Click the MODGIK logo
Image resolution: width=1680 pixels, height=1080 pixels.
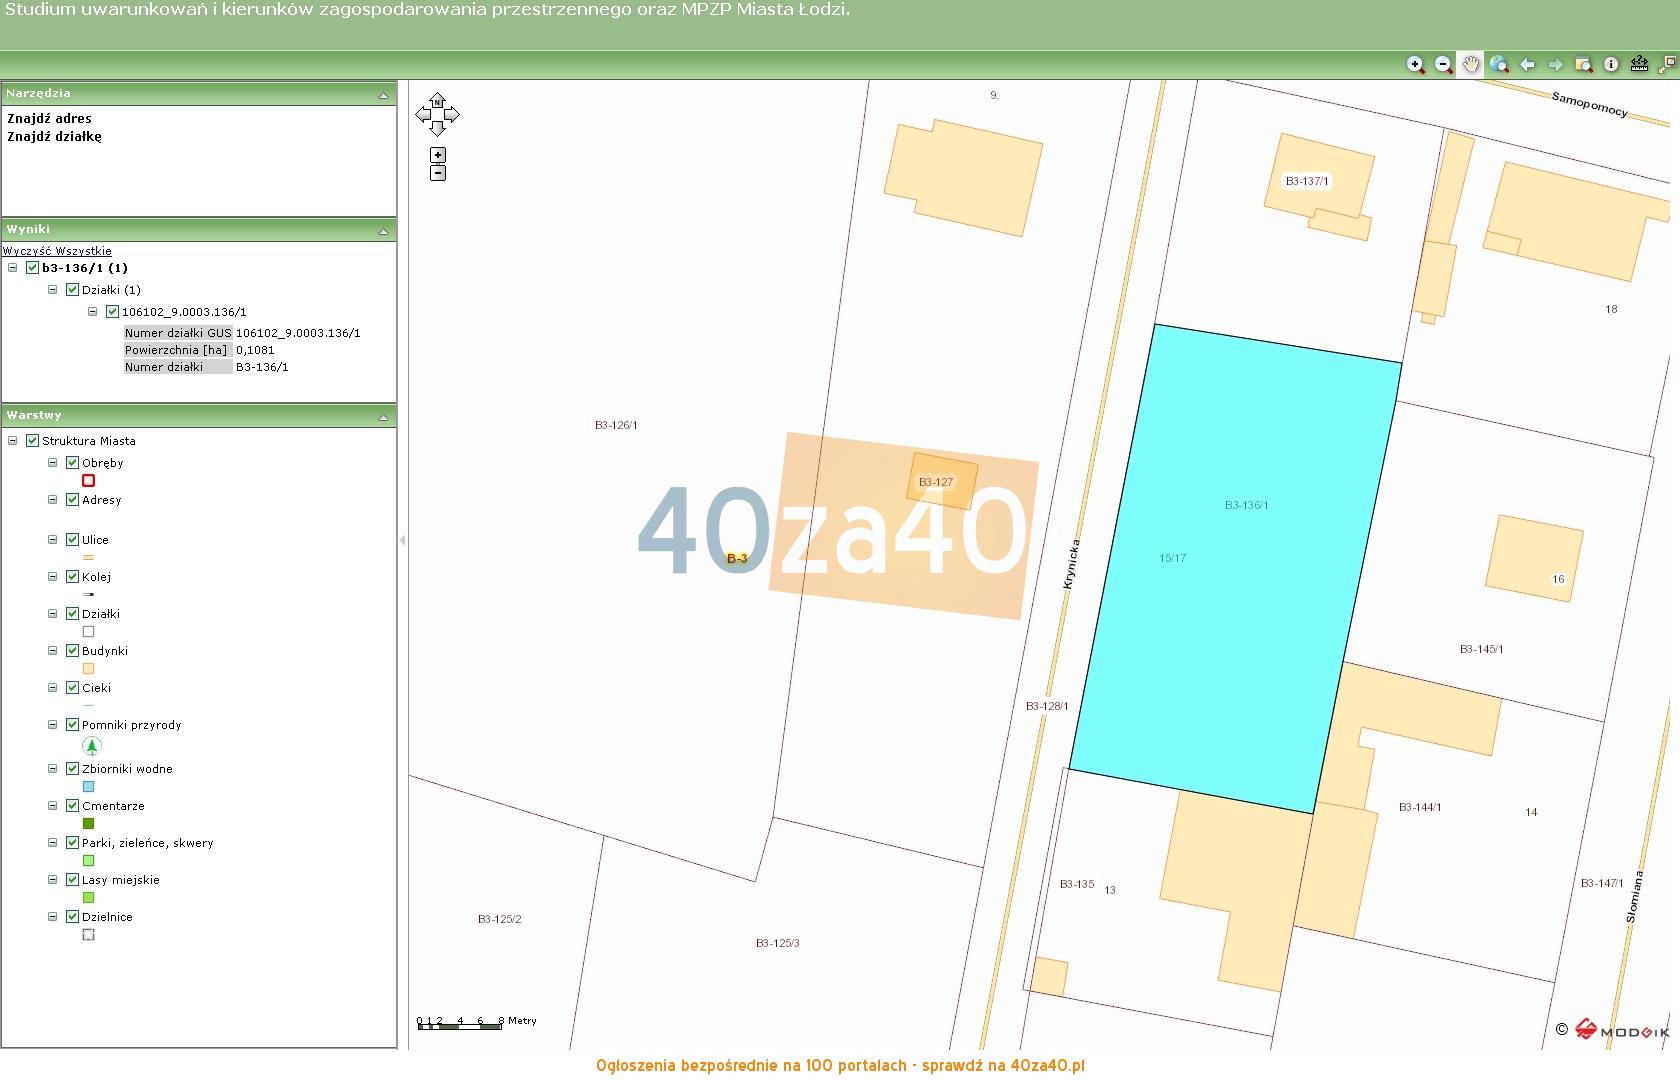pos(1622,1030)
